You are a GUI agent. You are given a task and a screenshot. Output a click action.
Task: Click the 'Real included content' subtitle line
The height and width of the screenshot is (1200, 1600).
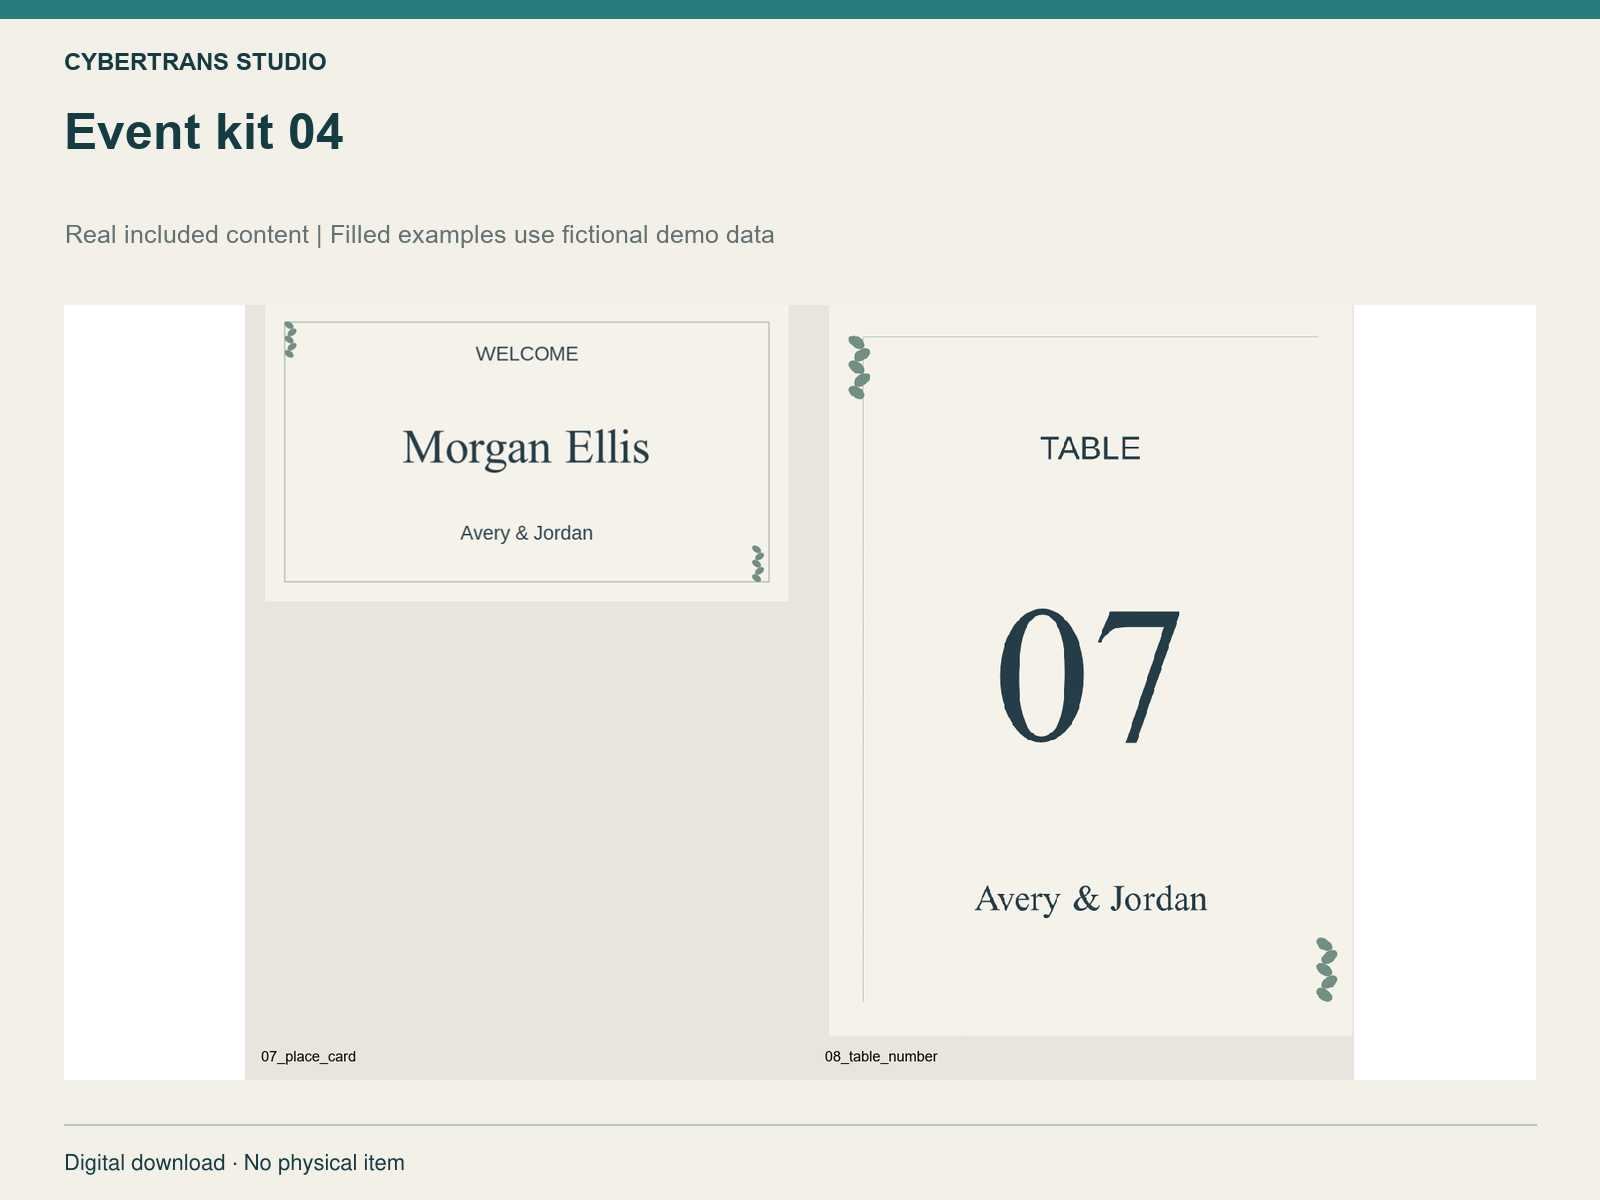[420, 235]
